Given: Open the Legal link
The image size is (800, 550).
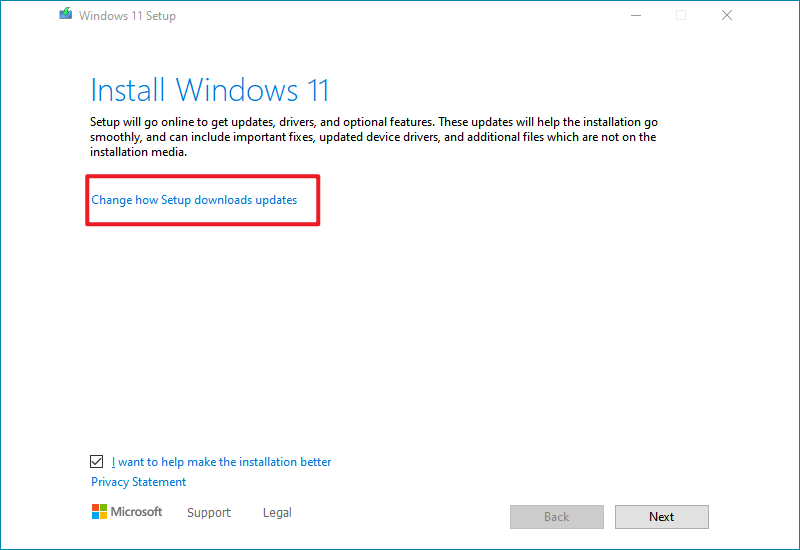Looking at the screenshot, I should click(x=277, y=512).
